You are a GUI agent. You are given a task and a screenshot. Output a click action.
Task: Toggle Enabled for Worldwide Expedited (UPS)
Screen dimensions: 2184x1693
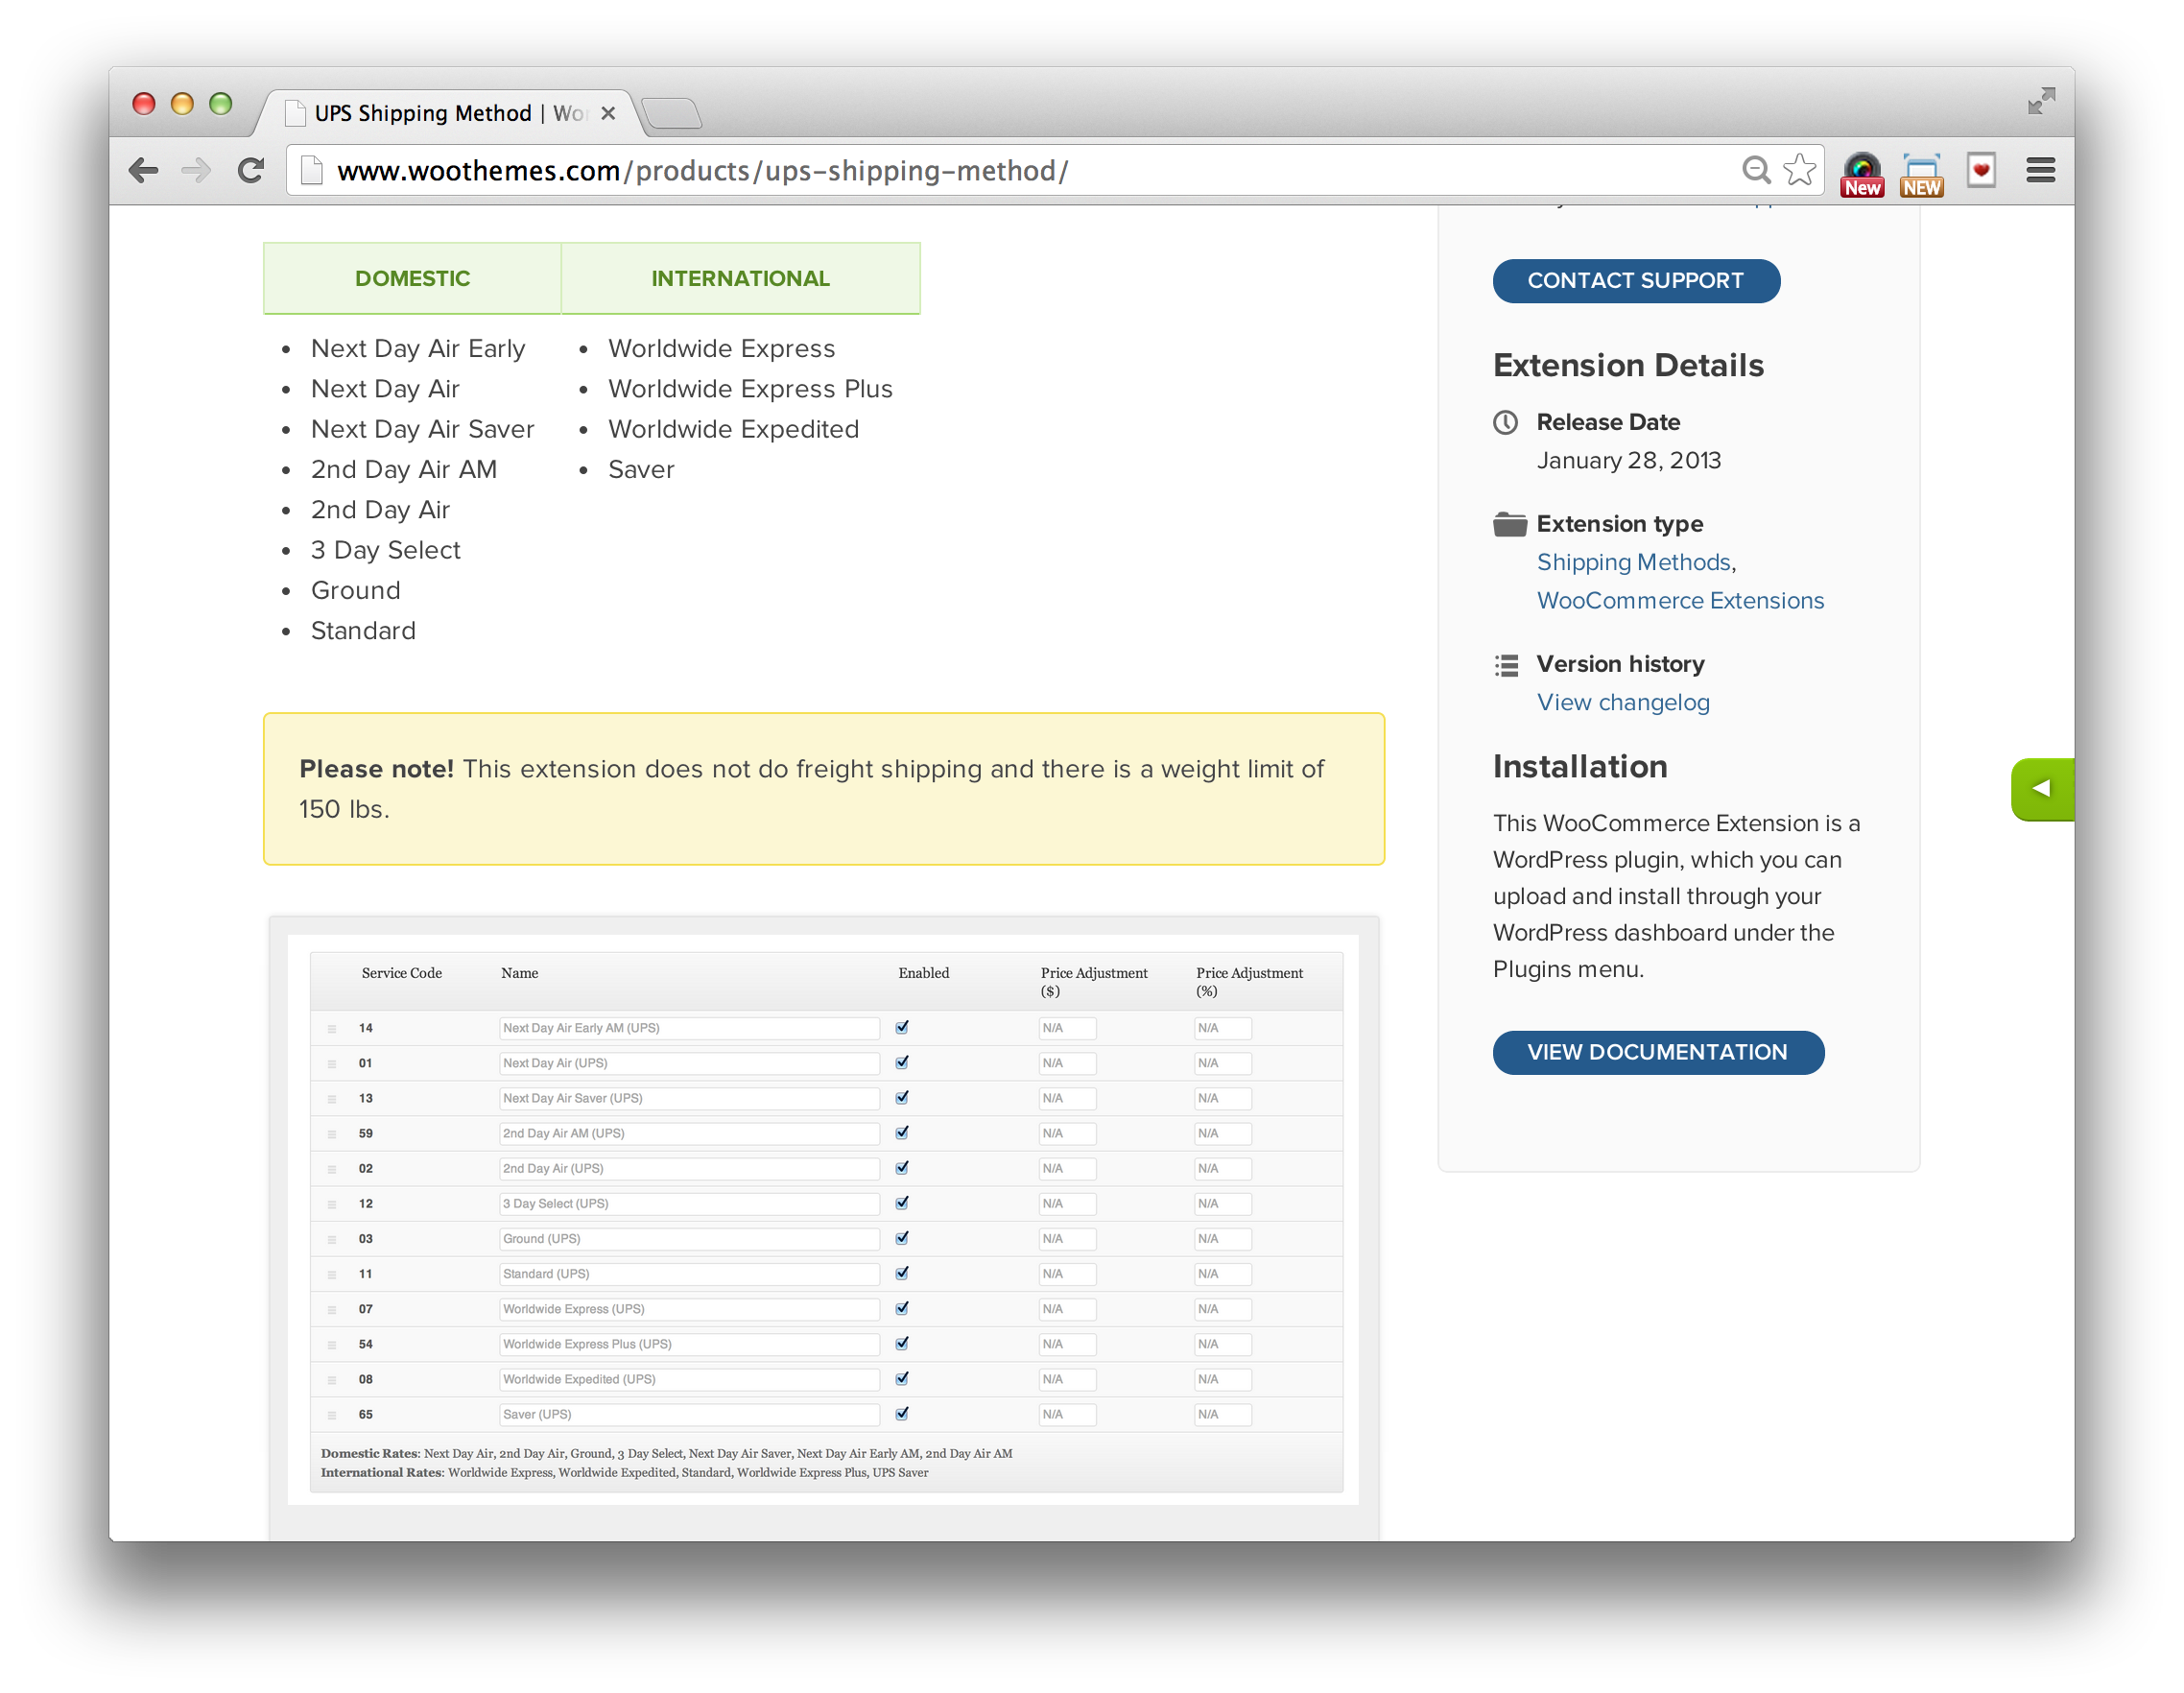point(902,1378)
